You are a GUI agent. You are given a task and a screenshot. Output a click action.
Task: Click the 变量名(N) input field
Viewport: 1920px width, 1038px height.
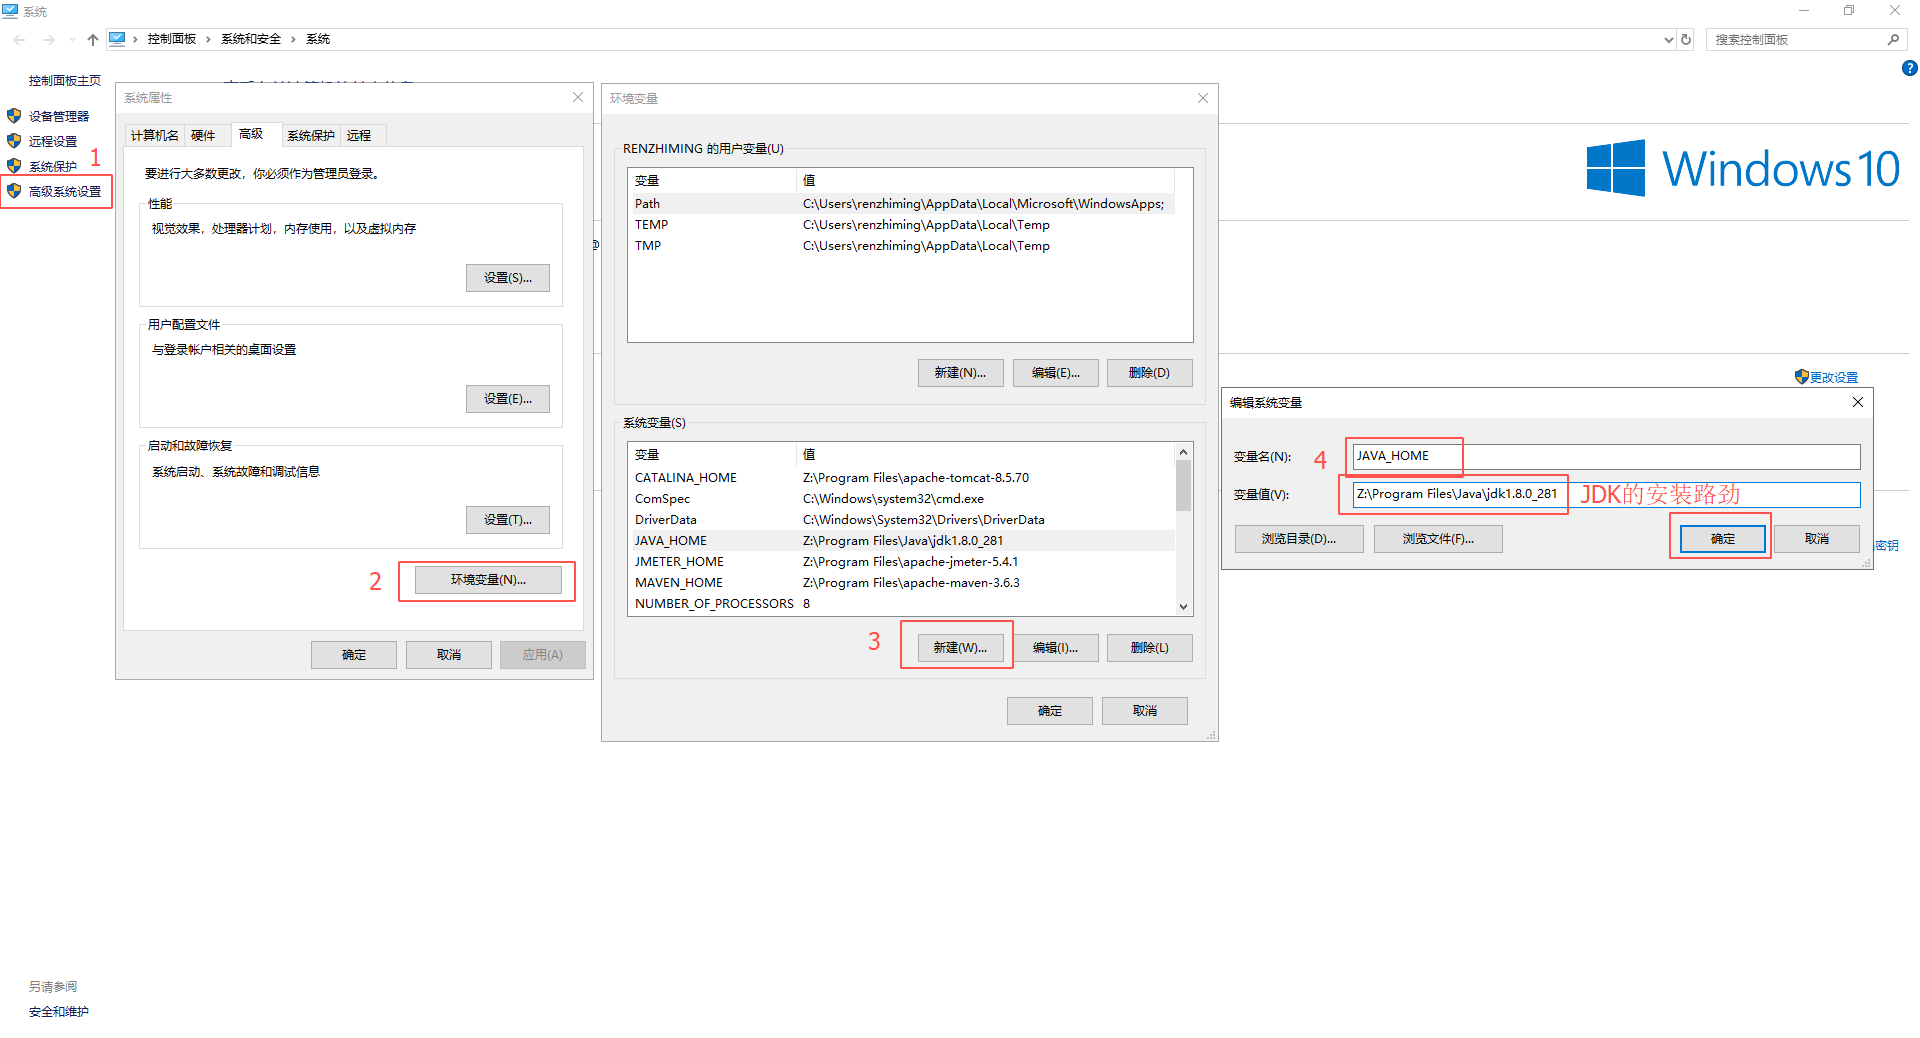tap(1606, 456)
